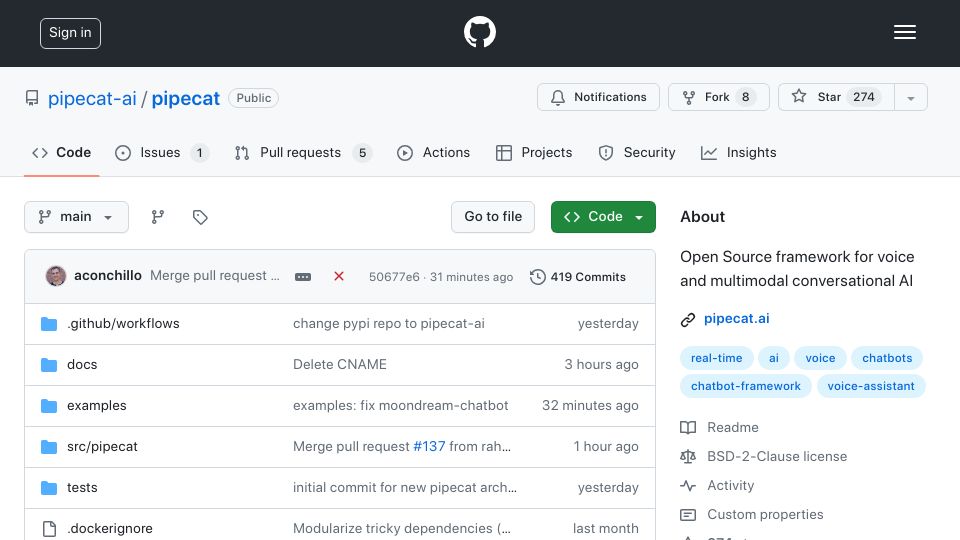Viewport: 960px width, 540px height.
Task: Click the folder icon beside tests
Action: pos(49,488)
